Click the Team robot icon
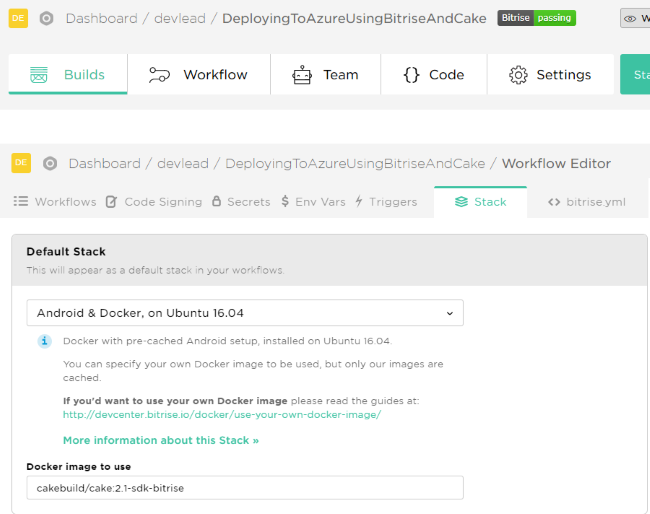The width and height of the screenshot is (650, 514). (x=302, y=75)
